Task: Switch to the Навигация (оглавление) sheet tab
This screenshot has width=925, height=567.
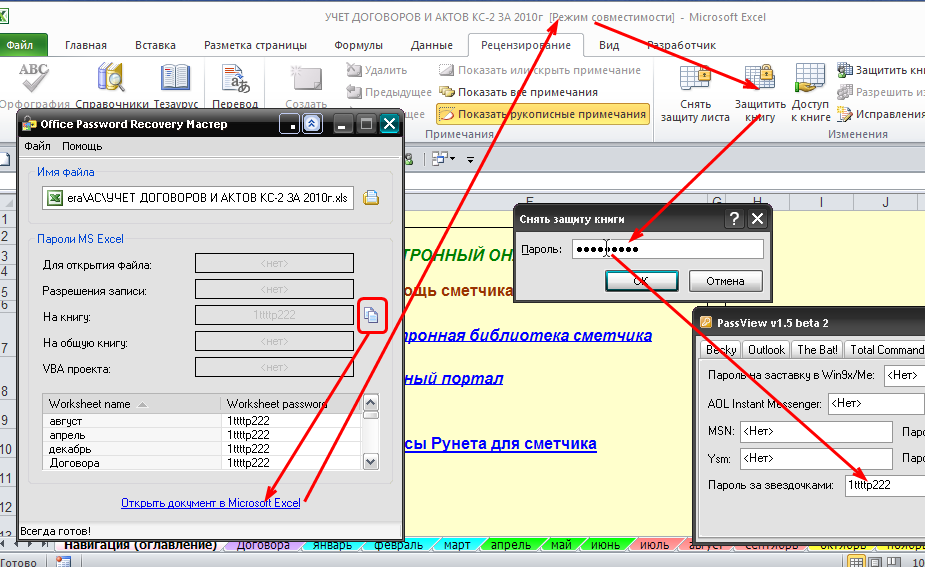Action: tap(140, 545)
